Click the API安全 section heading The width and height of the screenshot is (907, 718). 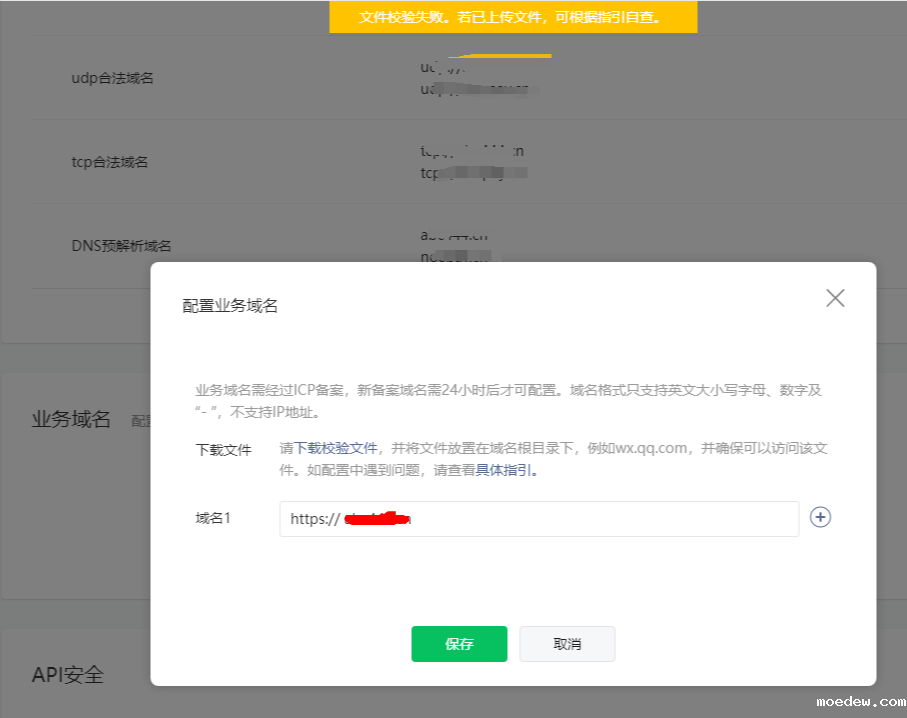[x=68, y=675]
